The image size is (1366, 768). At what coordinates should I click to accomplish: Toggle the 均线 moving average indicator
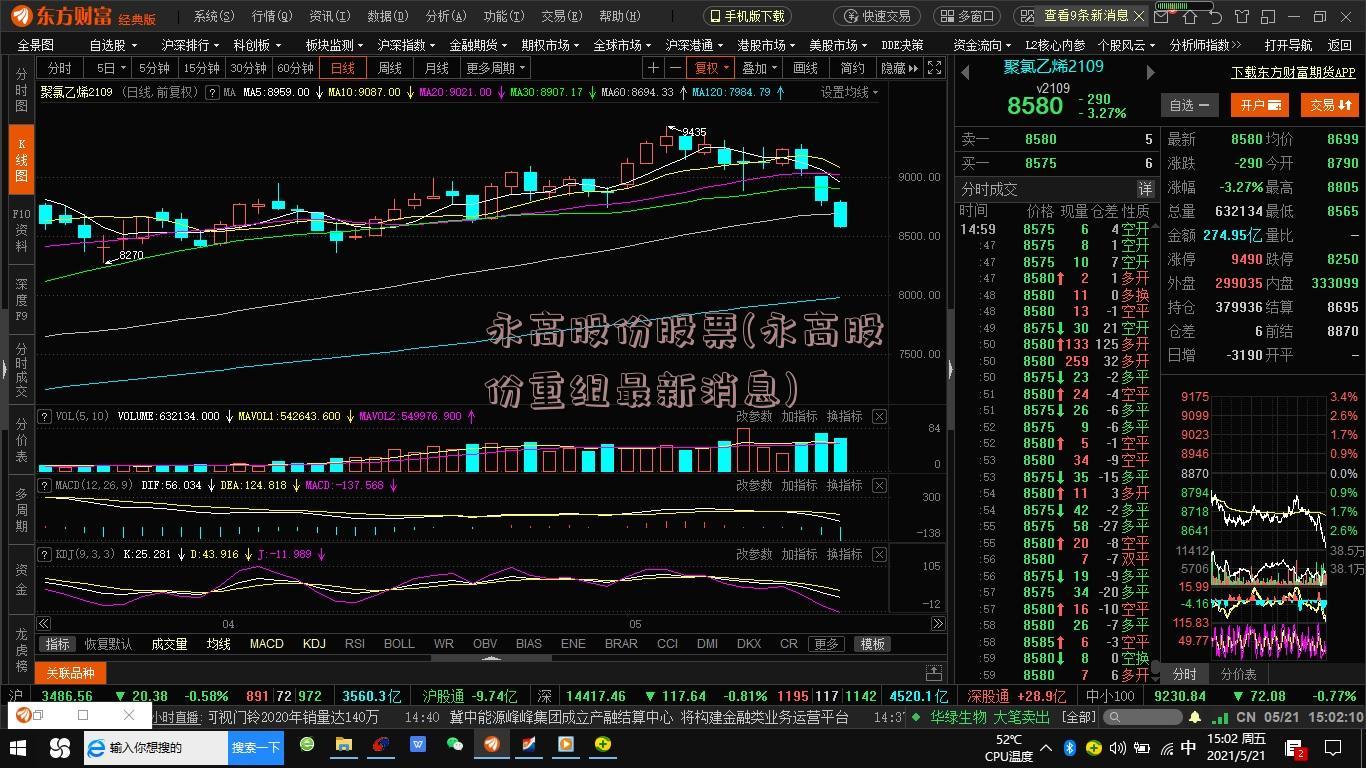218,644
